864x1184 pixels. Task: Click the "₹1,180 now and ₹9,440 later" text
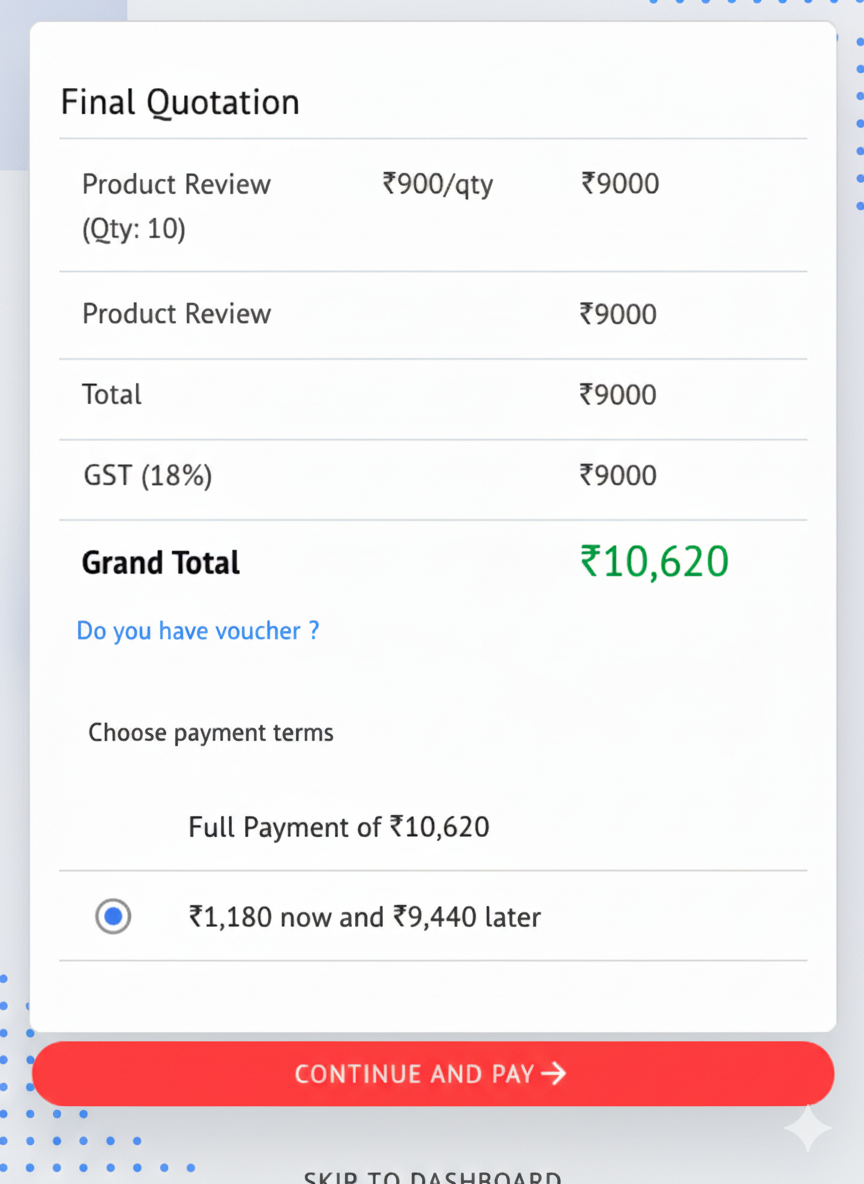point(364,917)
